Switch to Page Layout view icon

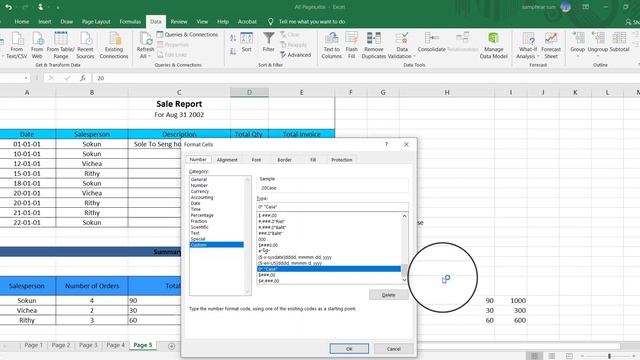click(551, 356)
